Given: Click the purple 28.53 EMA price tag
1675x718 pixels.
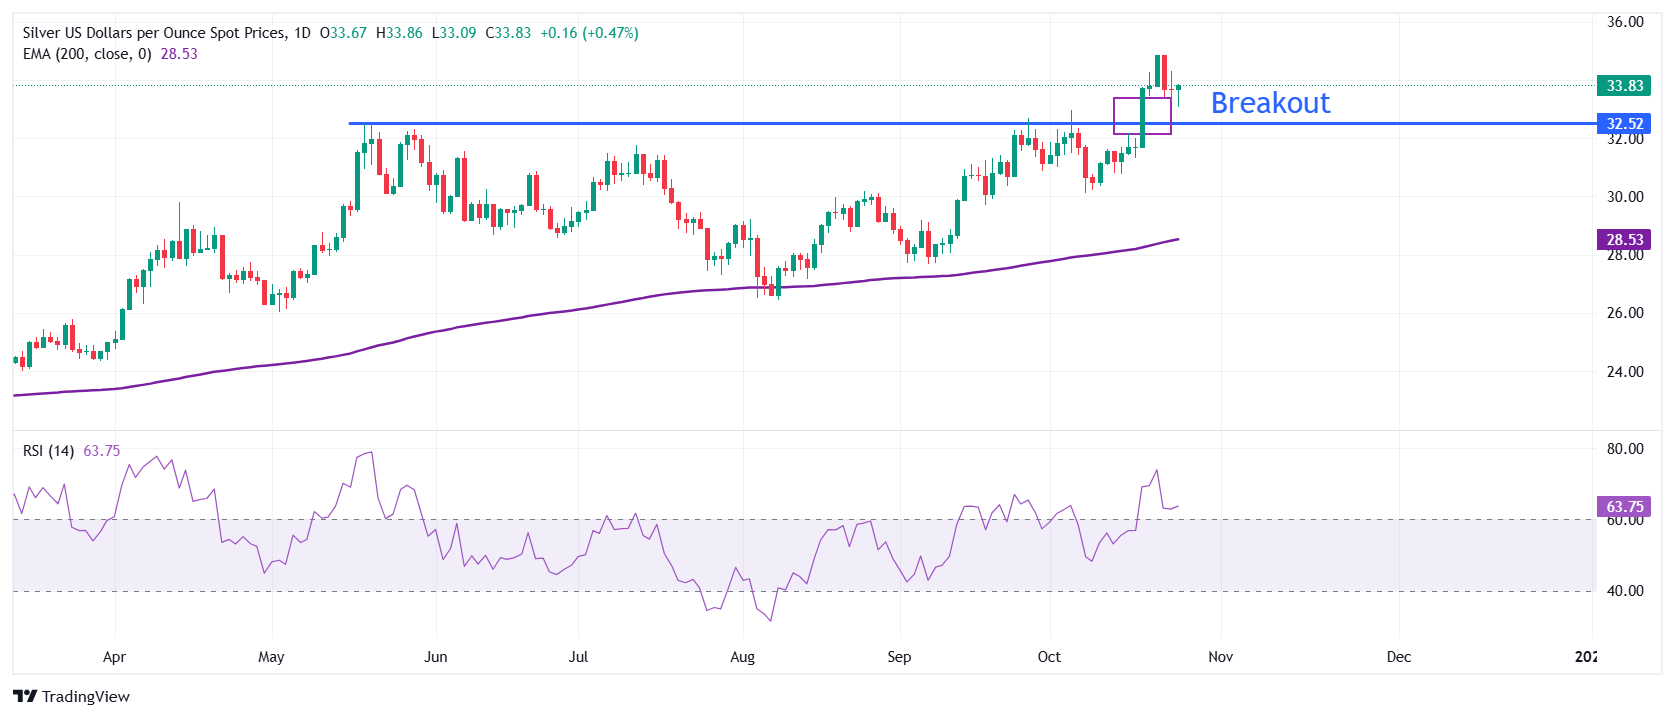Looking at the screenshot, I should [1624, 240].
